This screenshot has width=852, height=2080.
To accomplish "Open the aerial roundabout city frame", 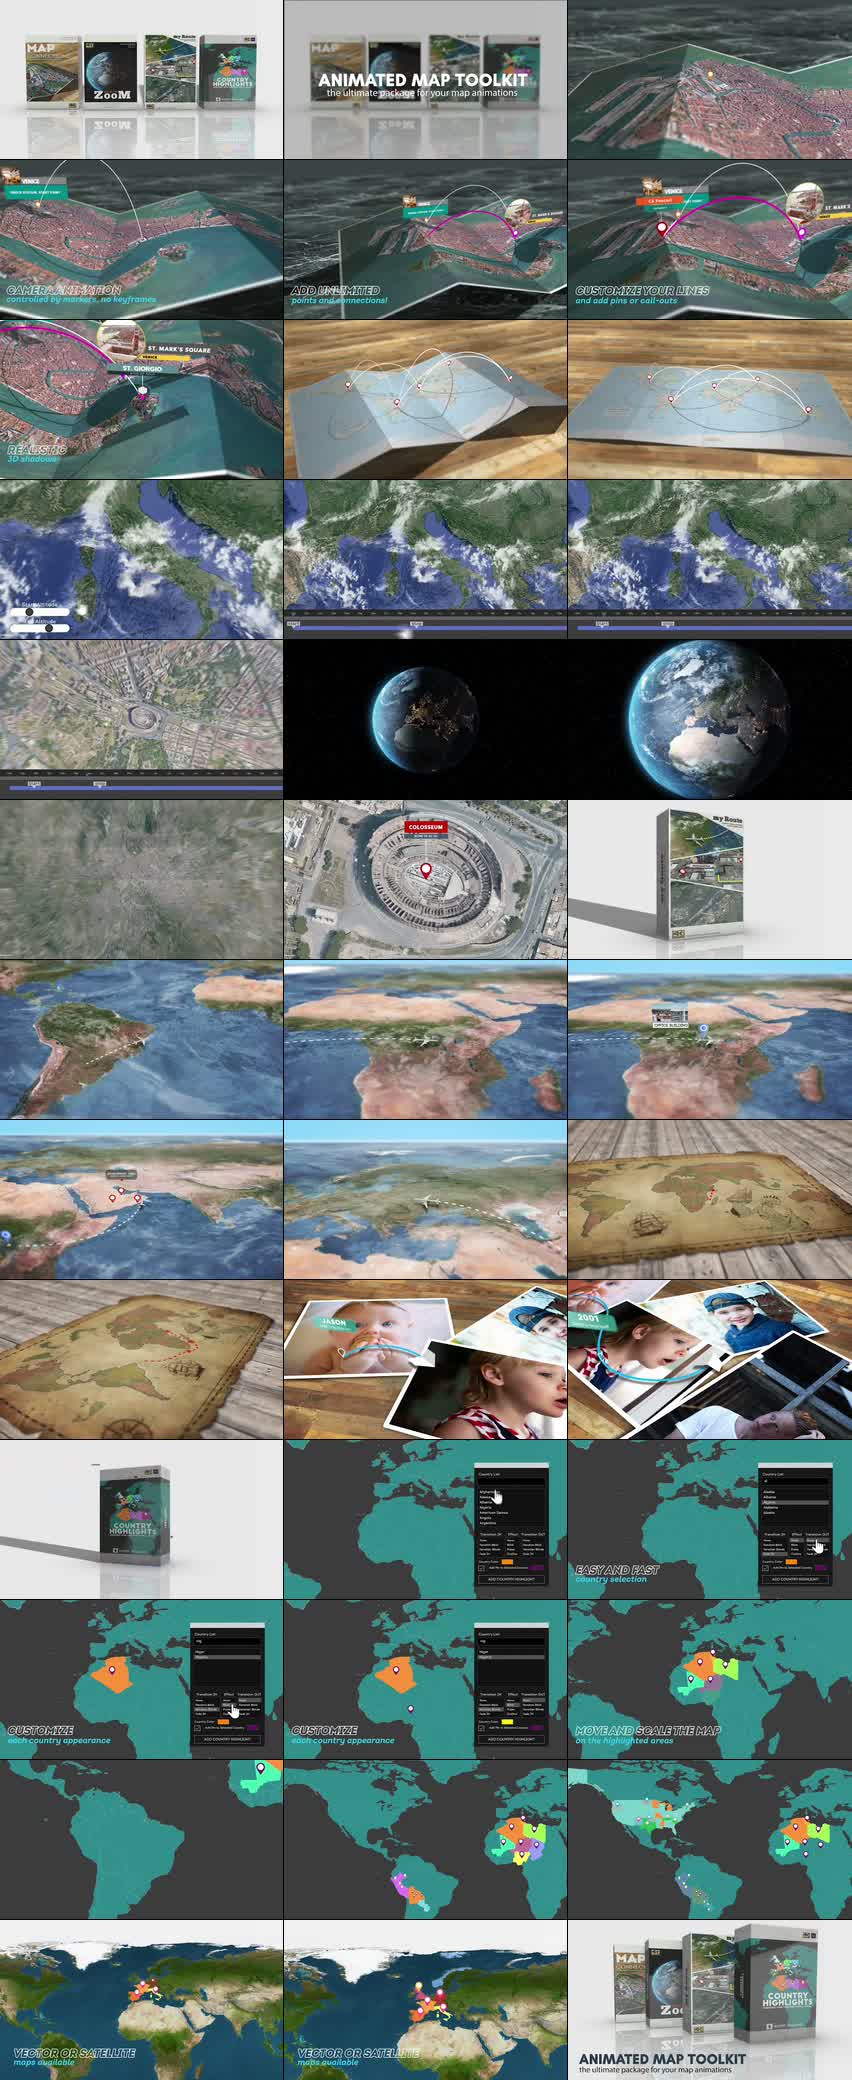I will 141,720.
